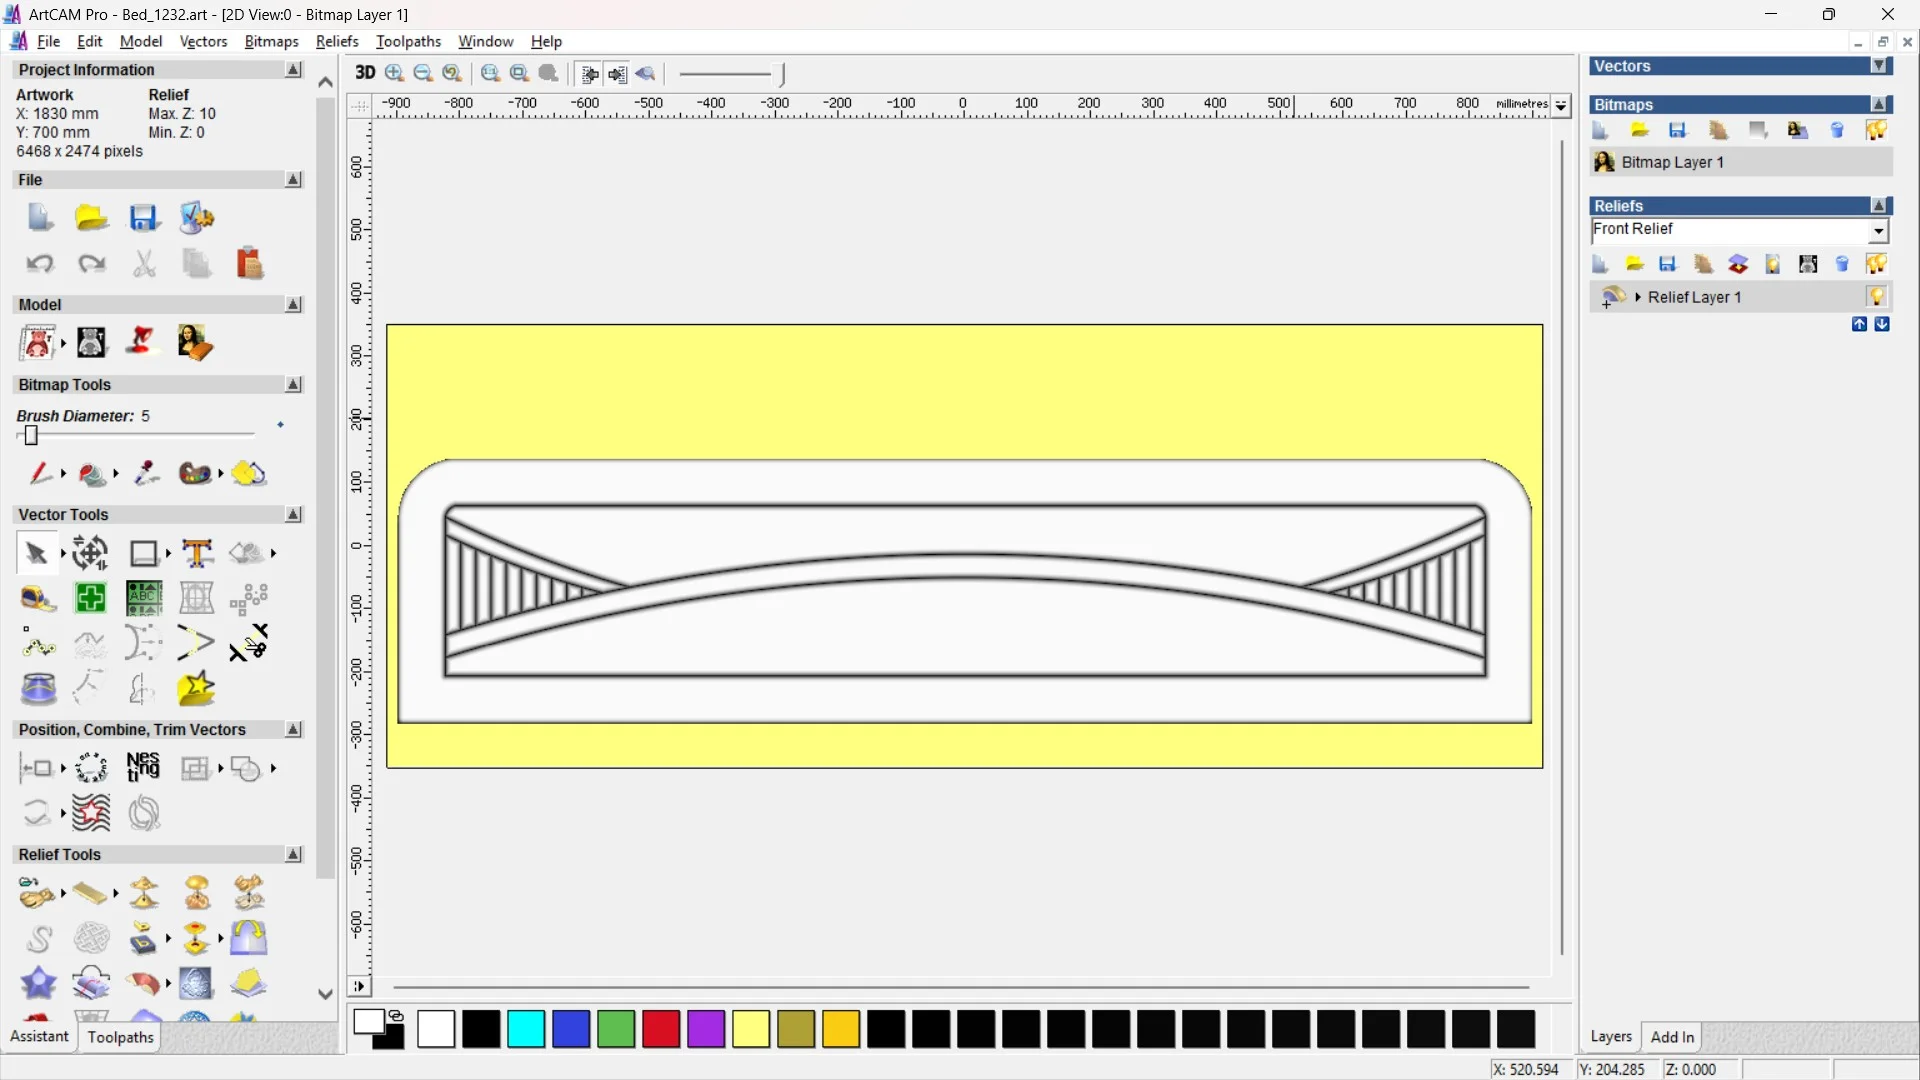
Task: Open the Toolpaths menu
Action: [x=408, y=41]
